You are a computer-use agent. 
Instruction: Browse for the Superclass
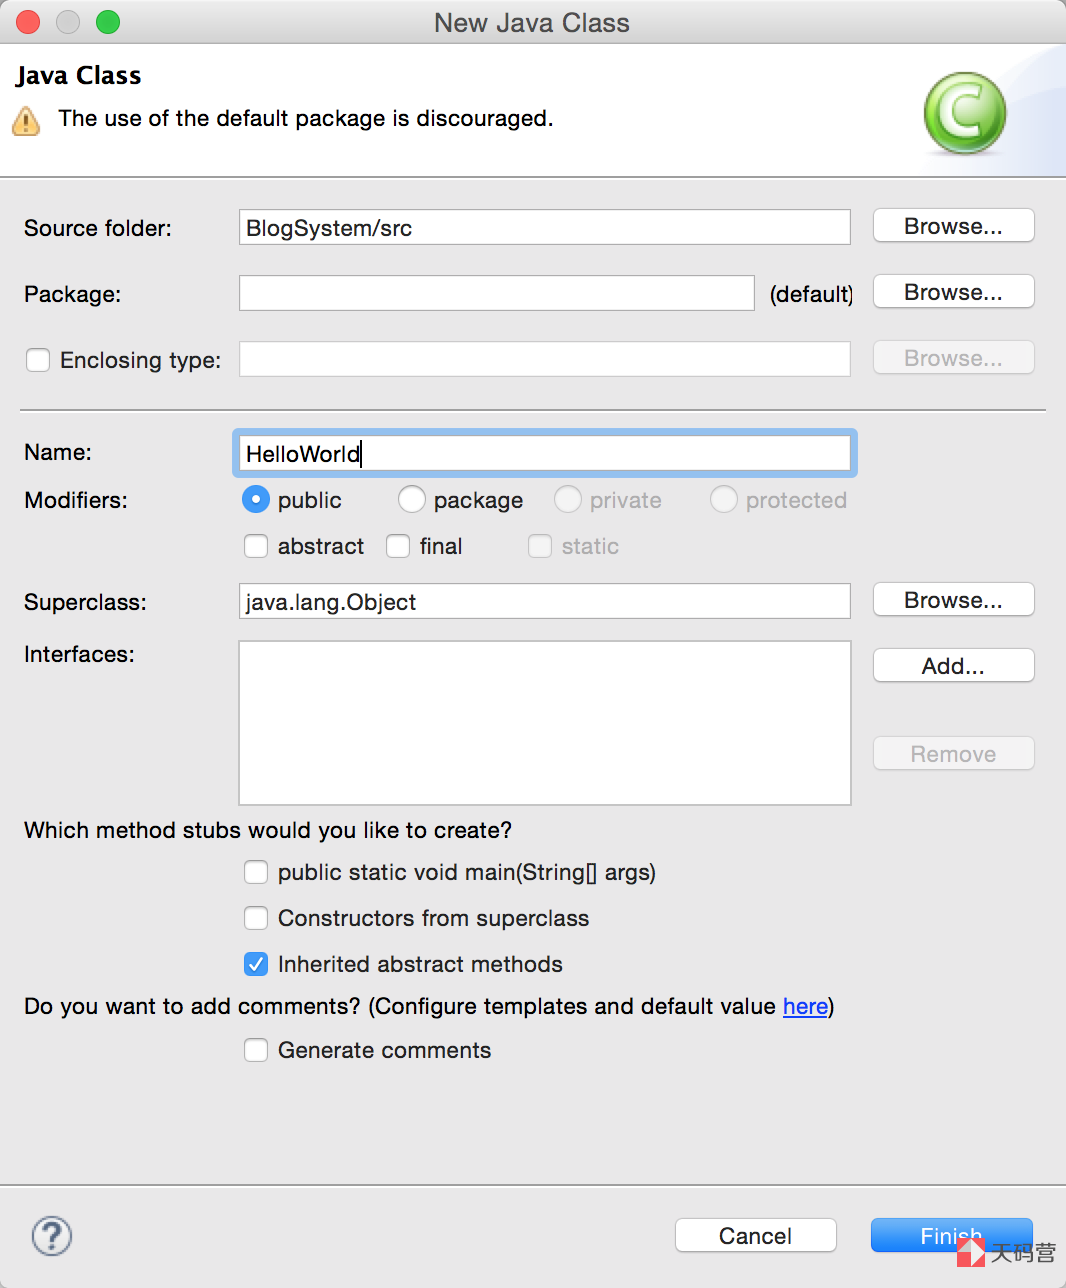point(953,600)
